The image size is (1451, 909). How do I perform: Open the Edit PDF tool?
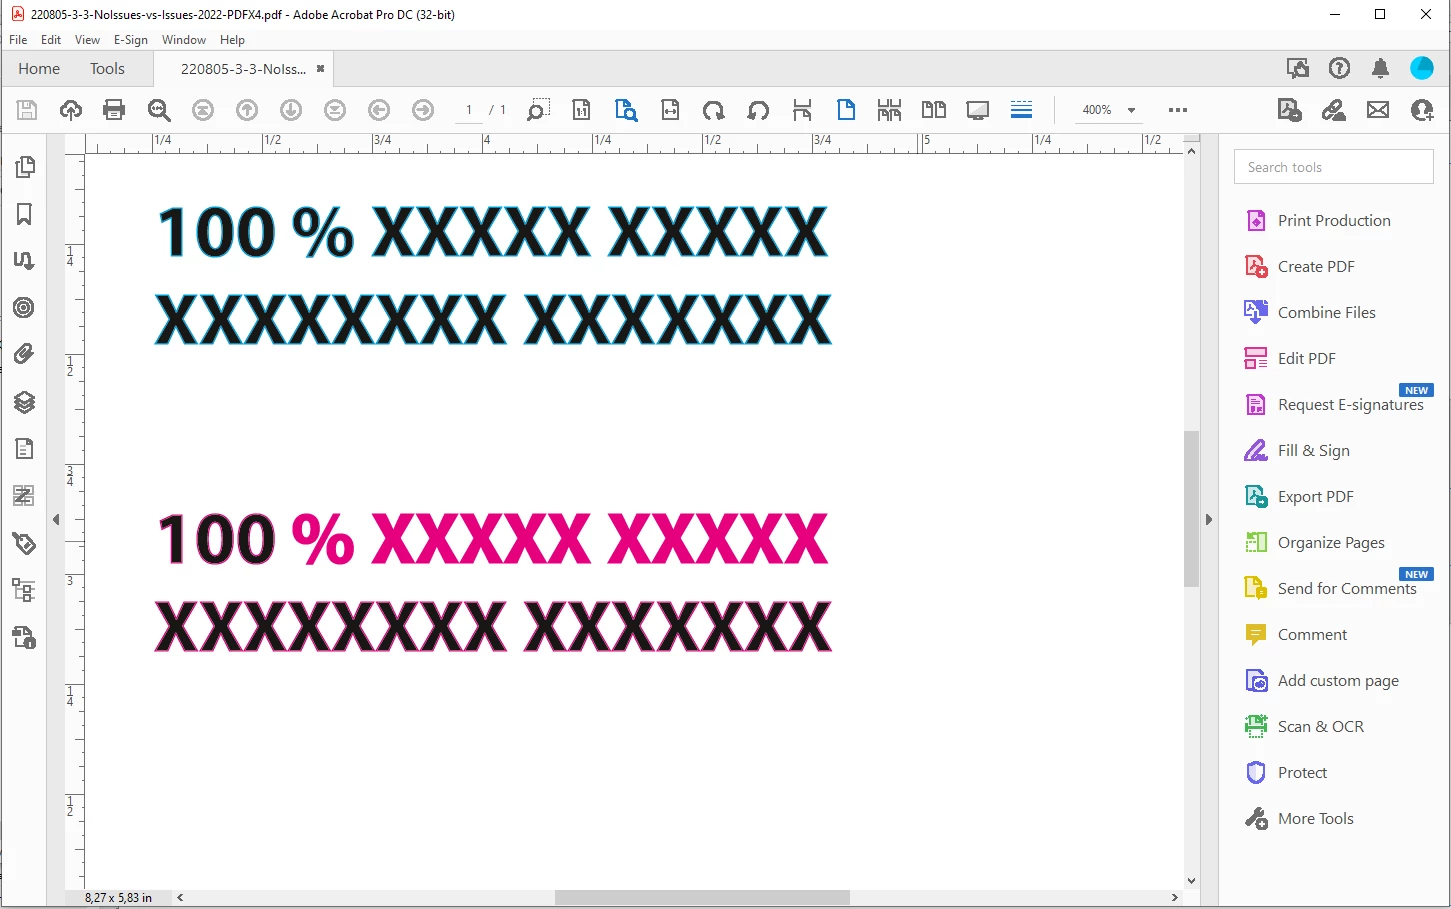(1290, 359)
